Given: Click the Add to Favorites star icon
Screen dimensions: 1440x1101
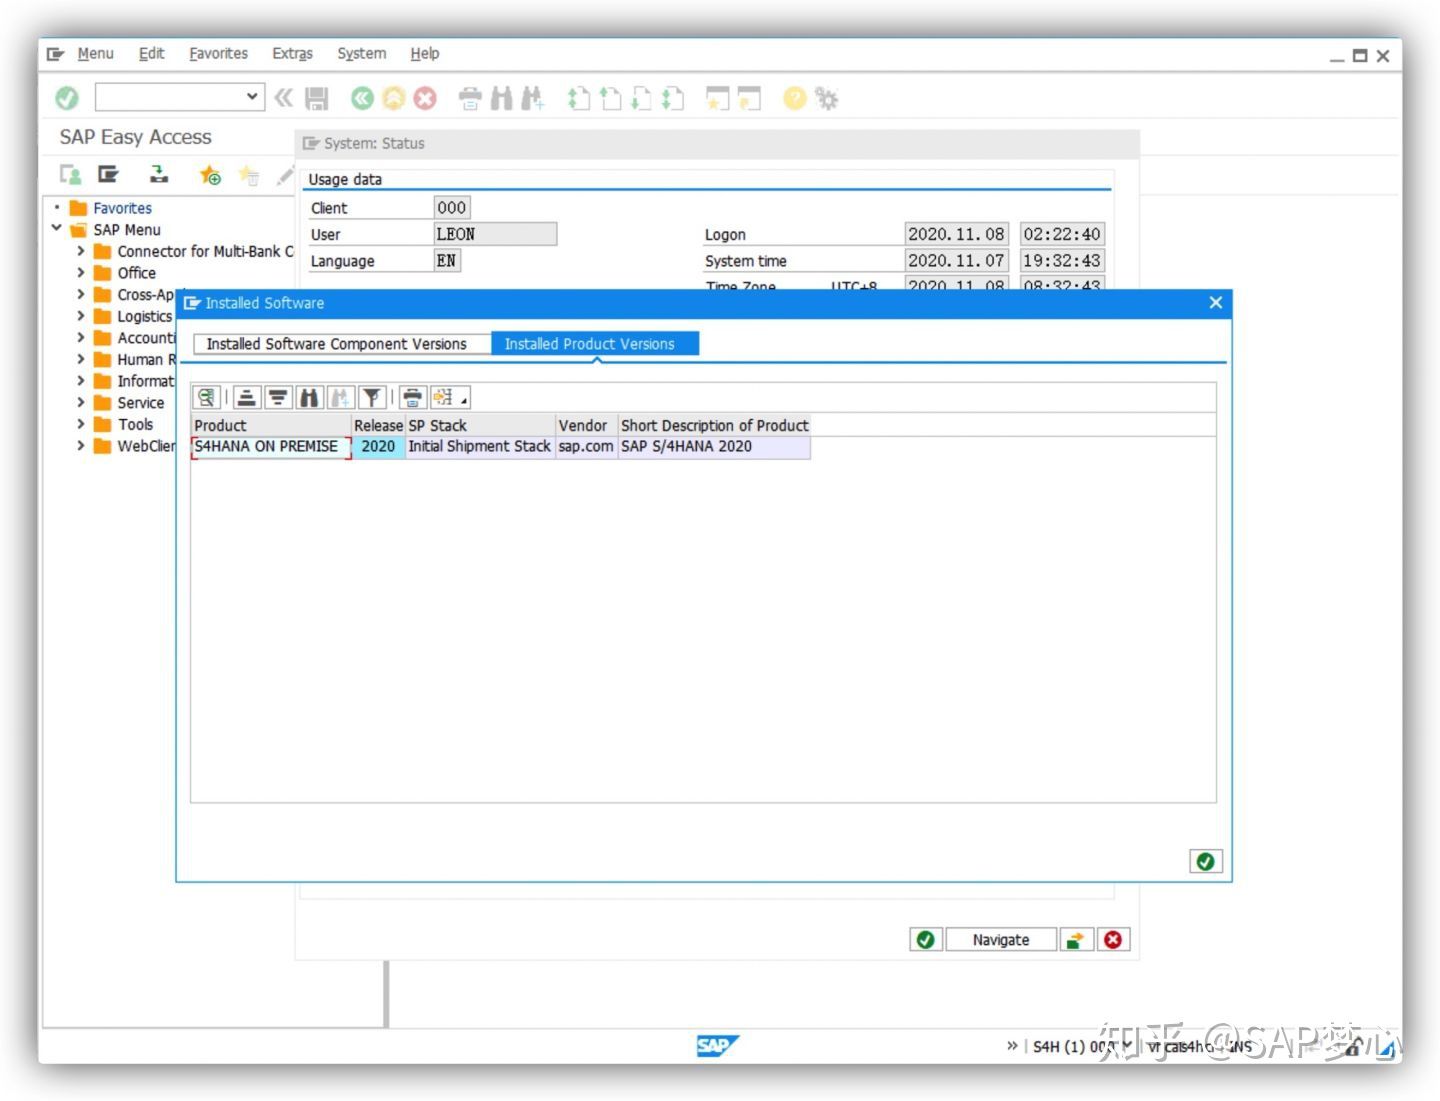Looking at the screenshot, I should tap(210, 175).
